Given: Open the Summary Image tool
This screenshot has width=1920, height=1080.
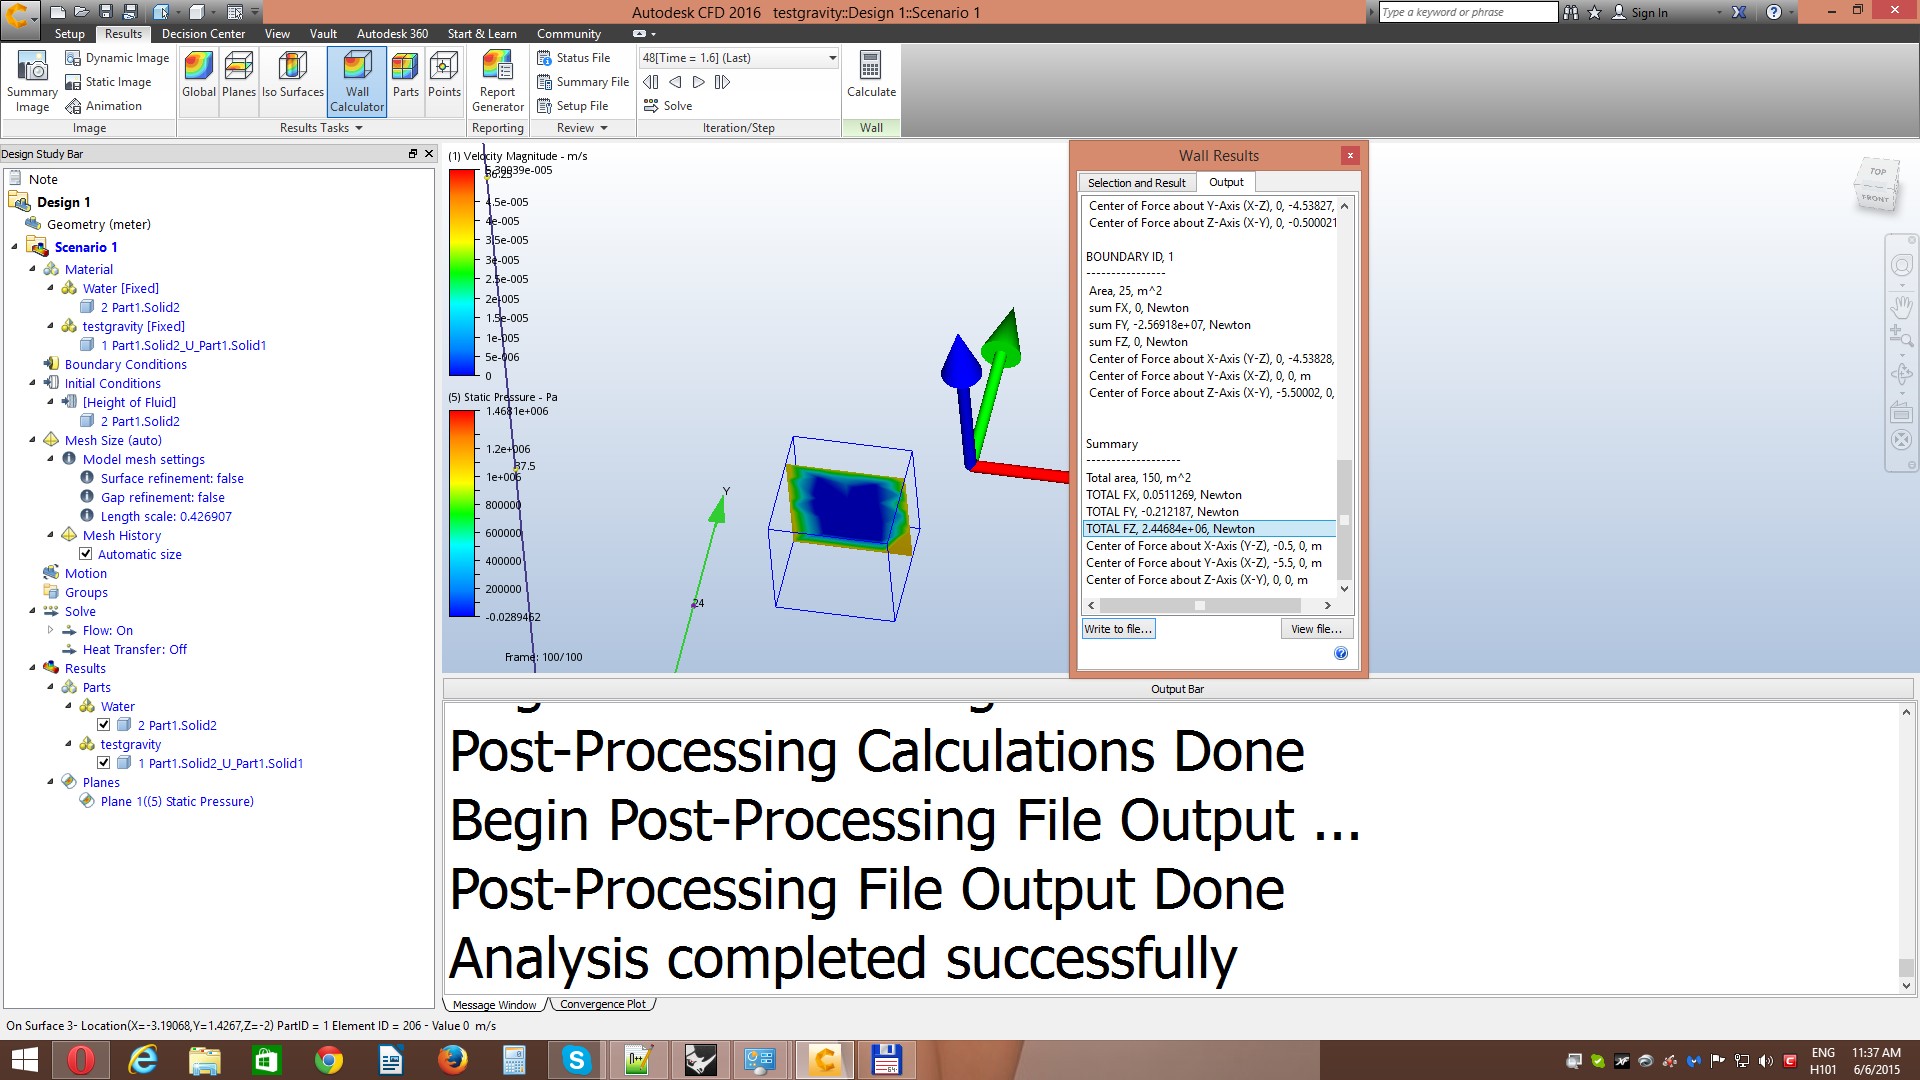Looking at the screenshot, I should (x=32, y=81).
